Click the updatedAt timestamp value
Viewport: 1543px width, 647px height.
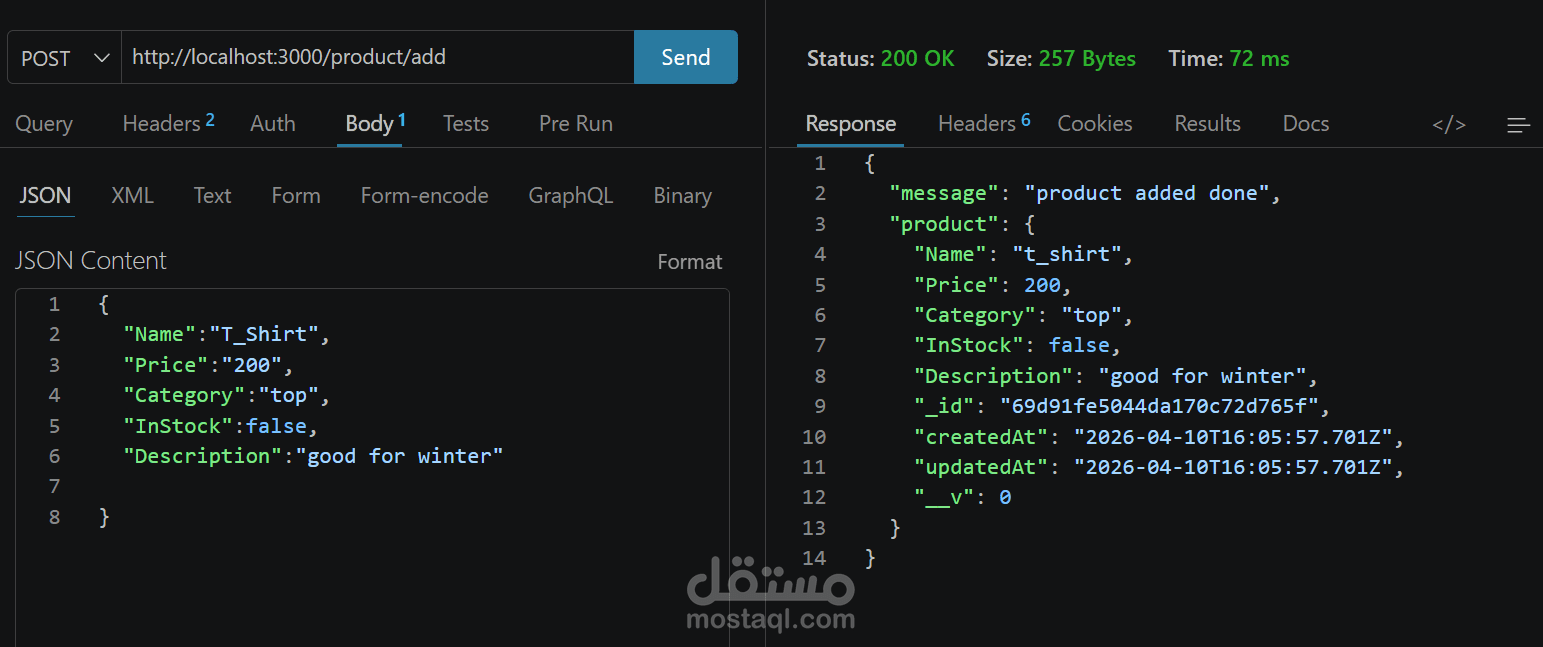tap(1234, 467)
